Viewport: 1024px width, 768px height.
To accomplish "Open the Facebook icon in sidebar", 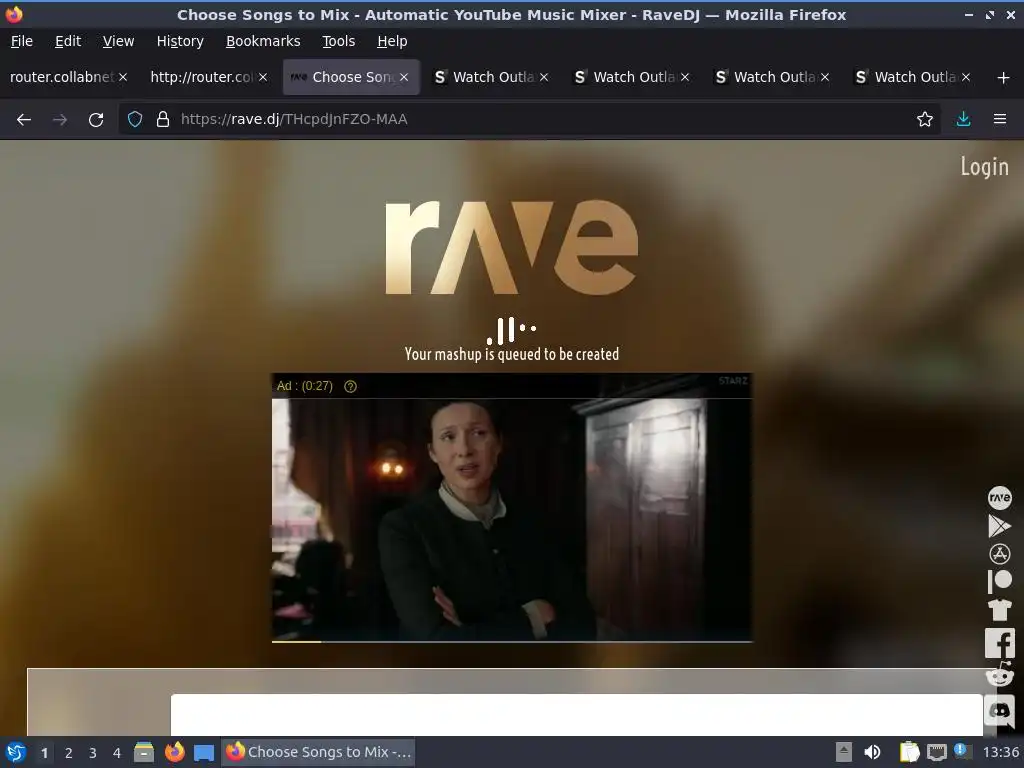I will pos(999,643).
